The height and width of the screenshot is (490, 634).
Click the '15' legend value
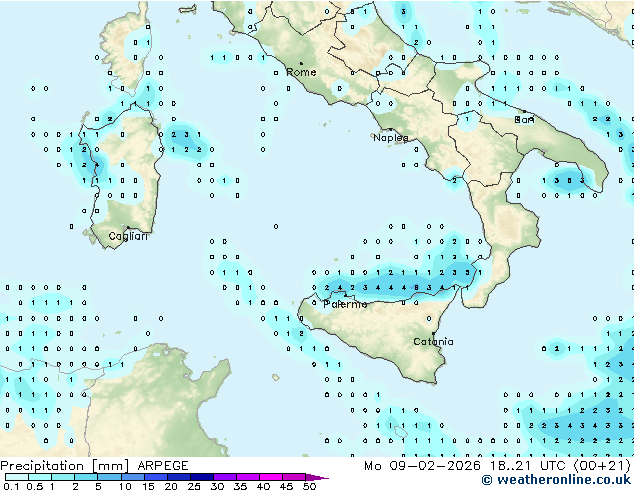[x=148, y=486]
